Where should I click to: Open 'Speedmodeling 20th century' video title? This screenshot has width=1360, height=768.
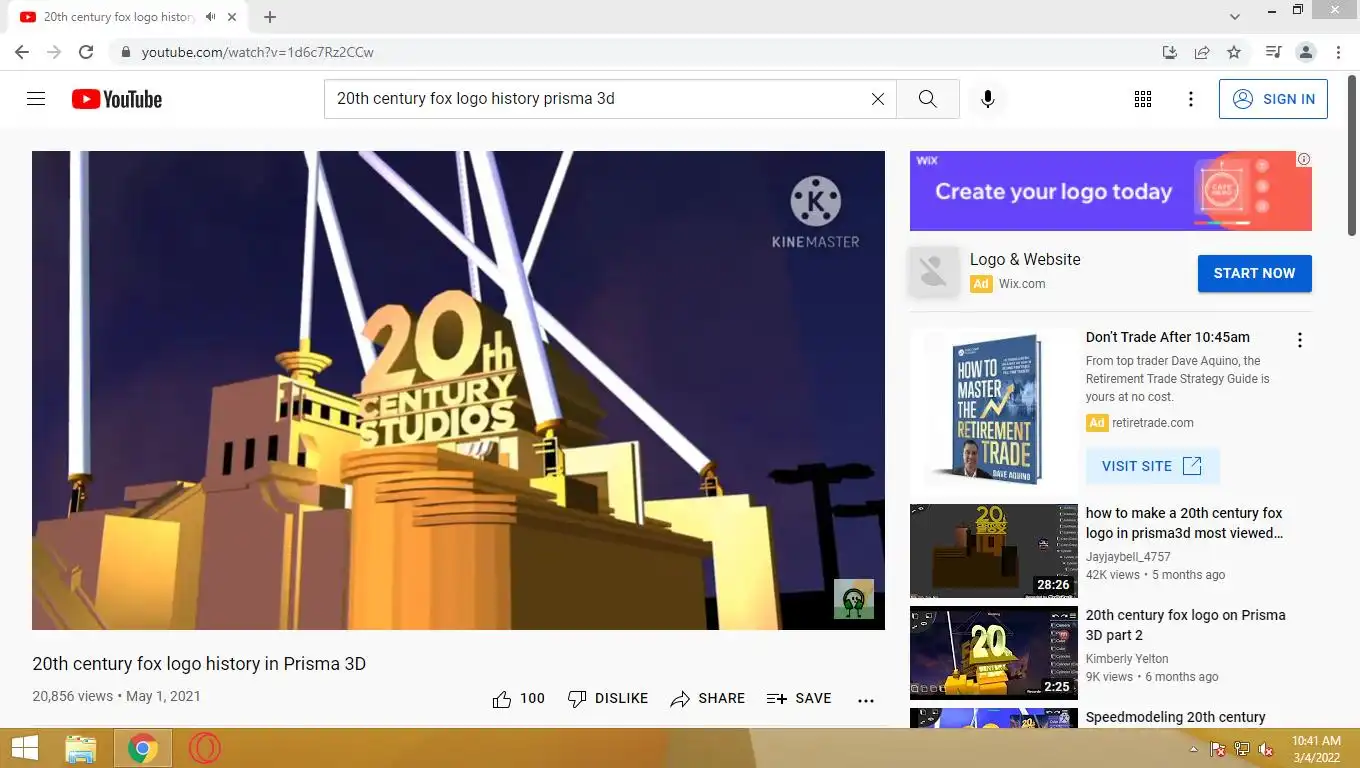1176,717
